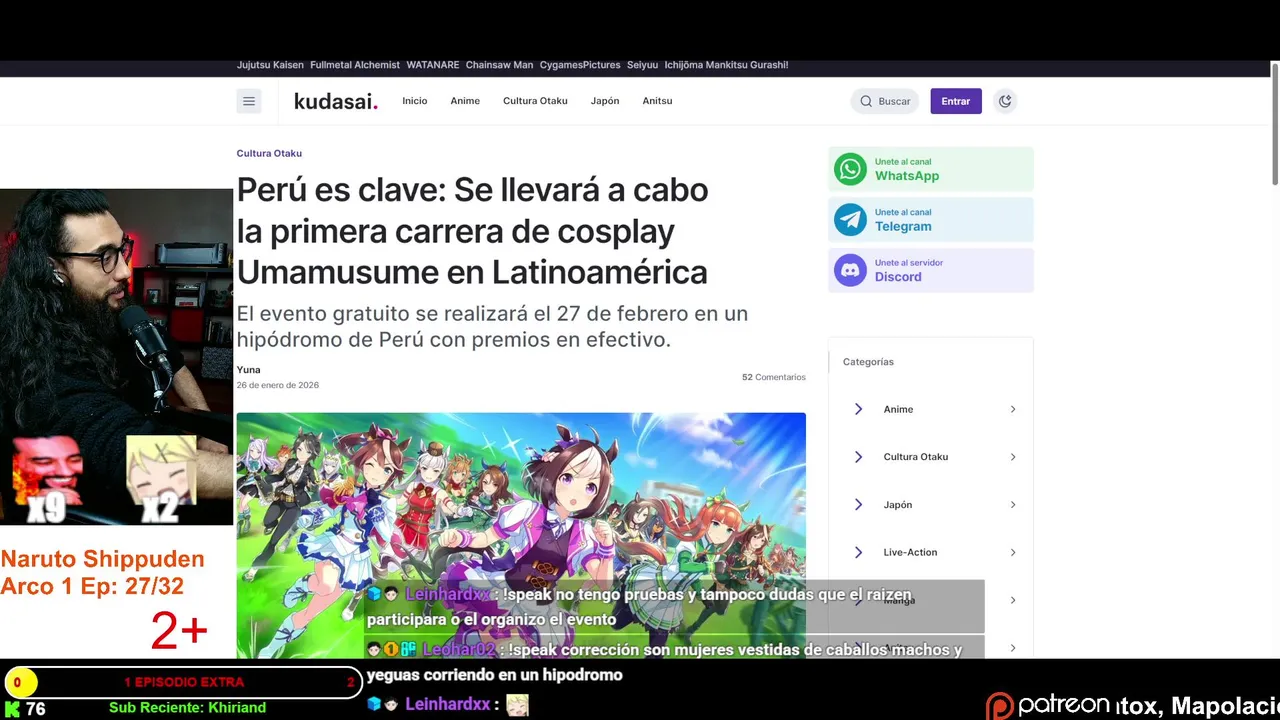Screen dimensions: 1280x720
Task: Click the Buscar search field
Action: (x=885, y=101)
